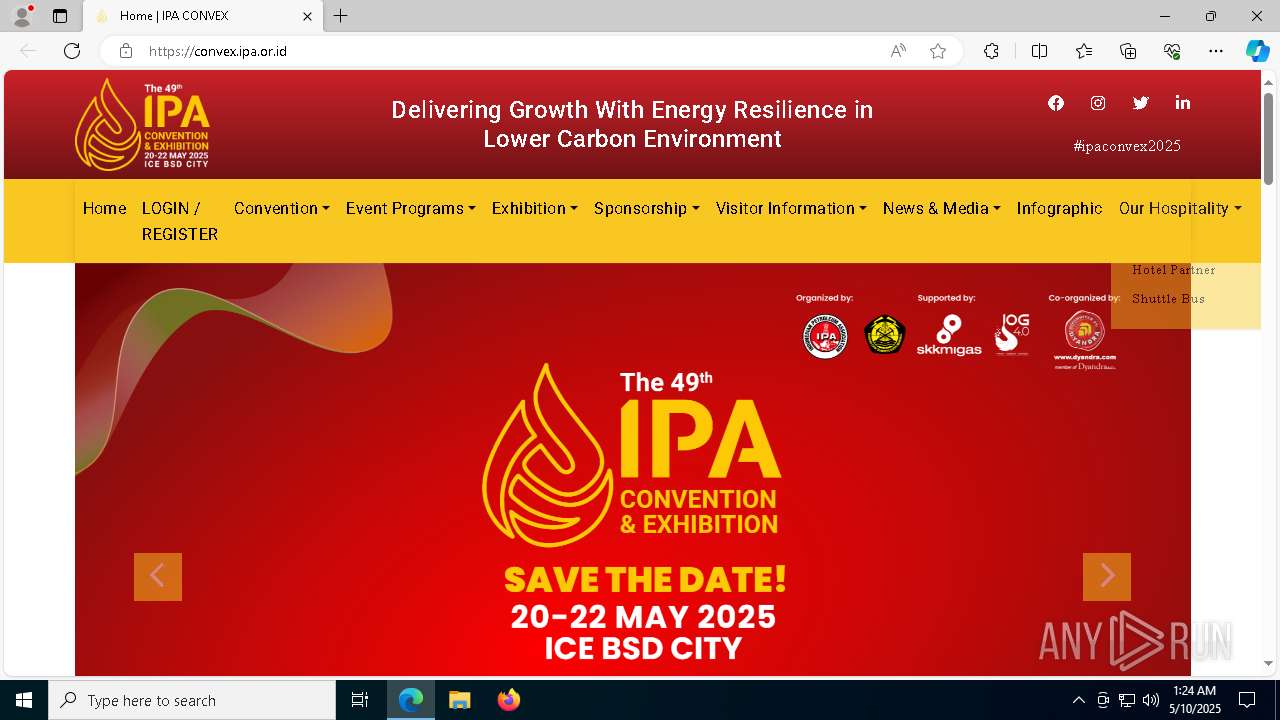Open Action Center notifications icon

tap(1247, 700)
